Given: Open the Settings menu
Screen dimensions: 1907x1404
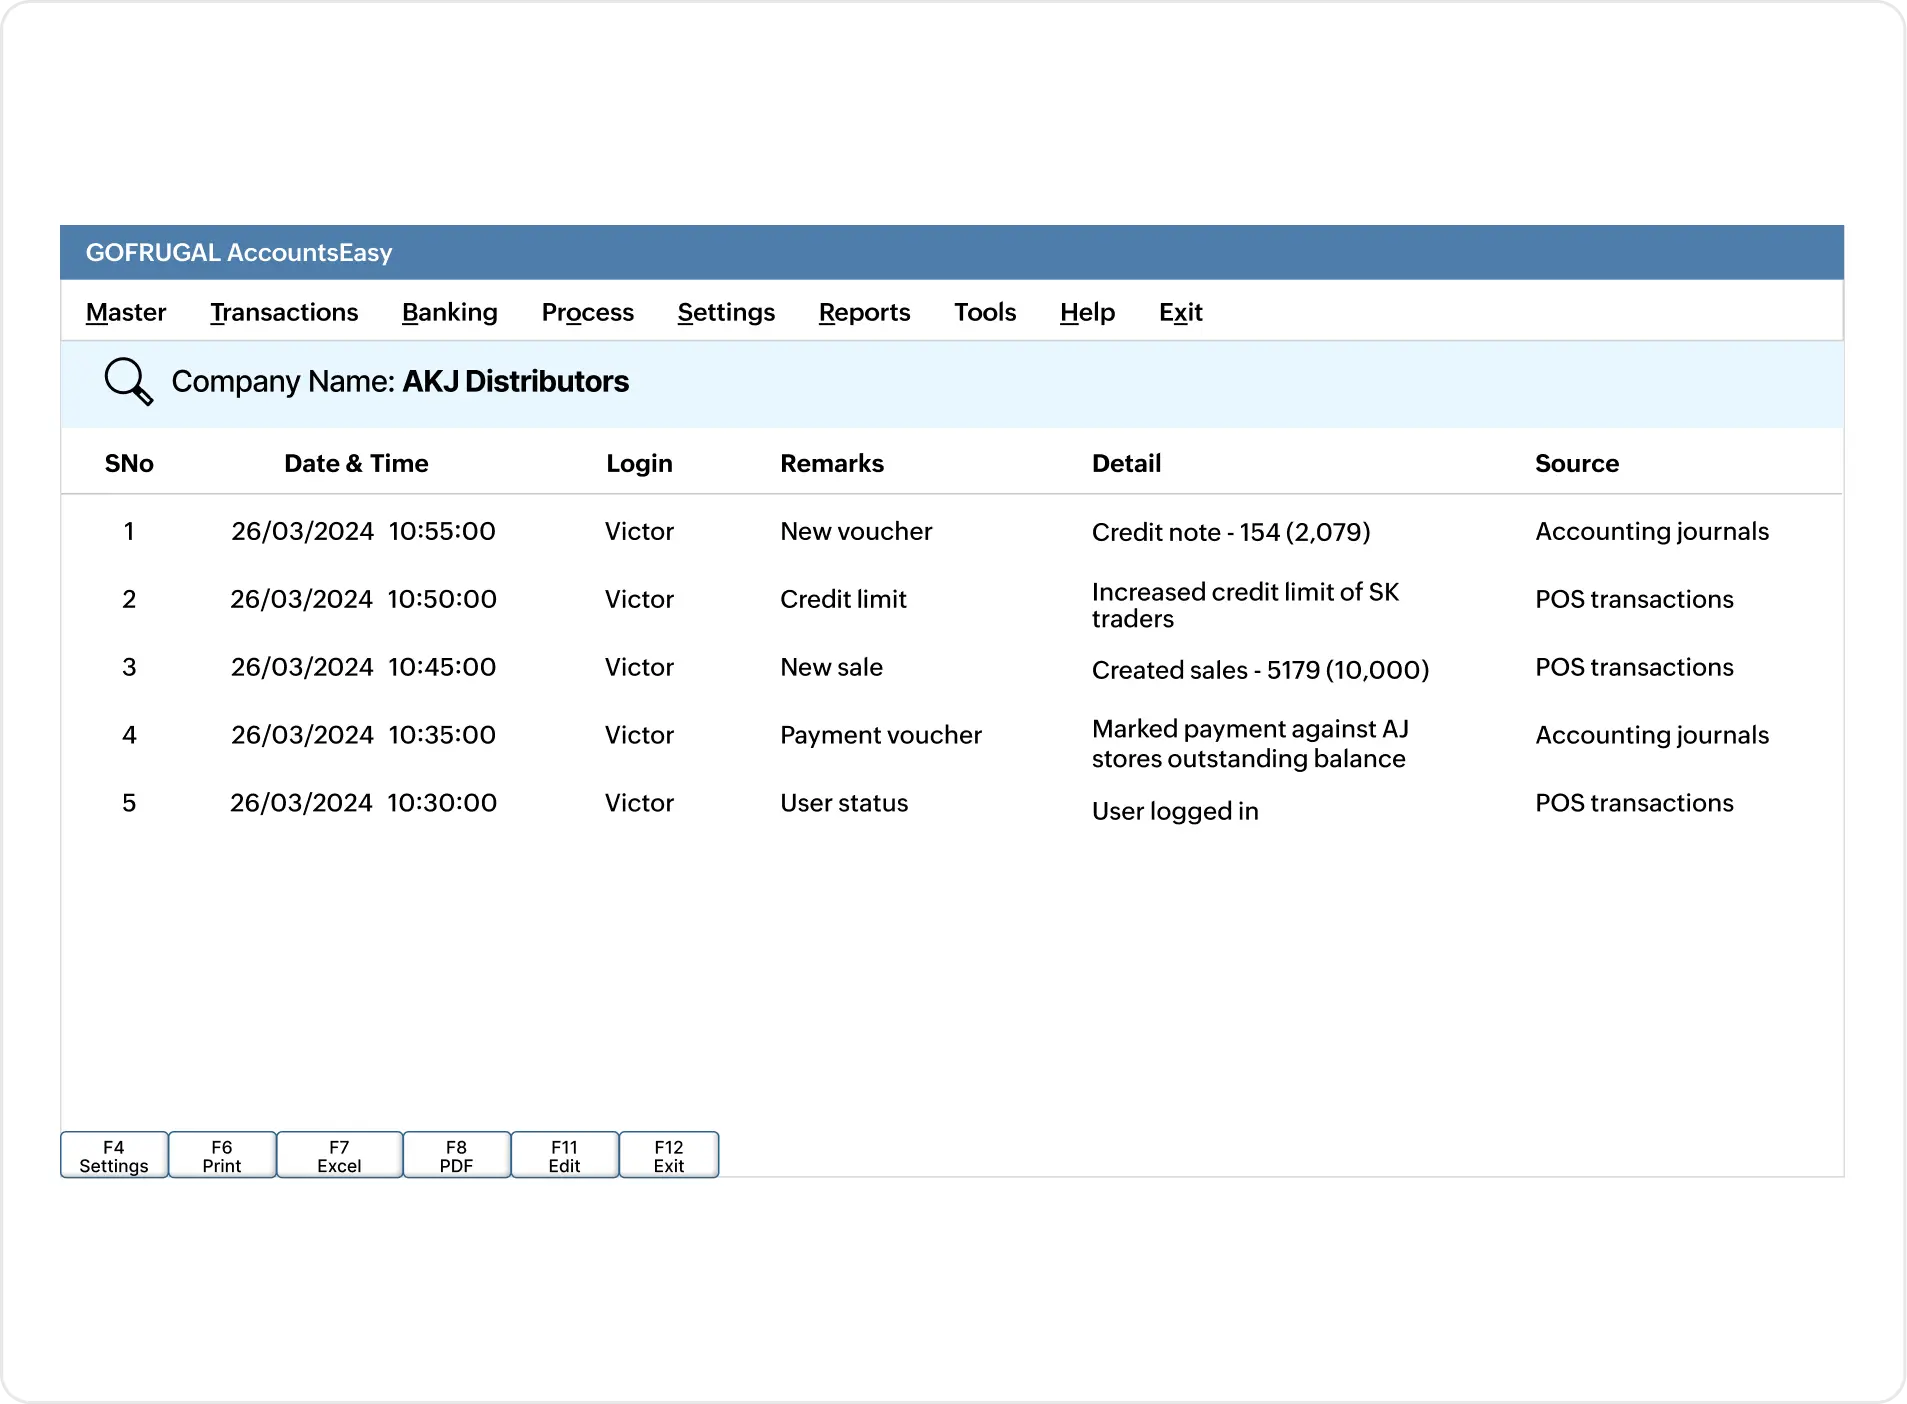Looking at the screenshot, I should tap(726, 312).
